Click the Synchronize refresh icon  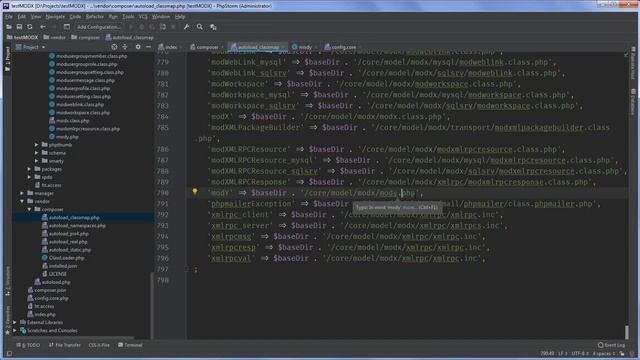coord(30,27)
